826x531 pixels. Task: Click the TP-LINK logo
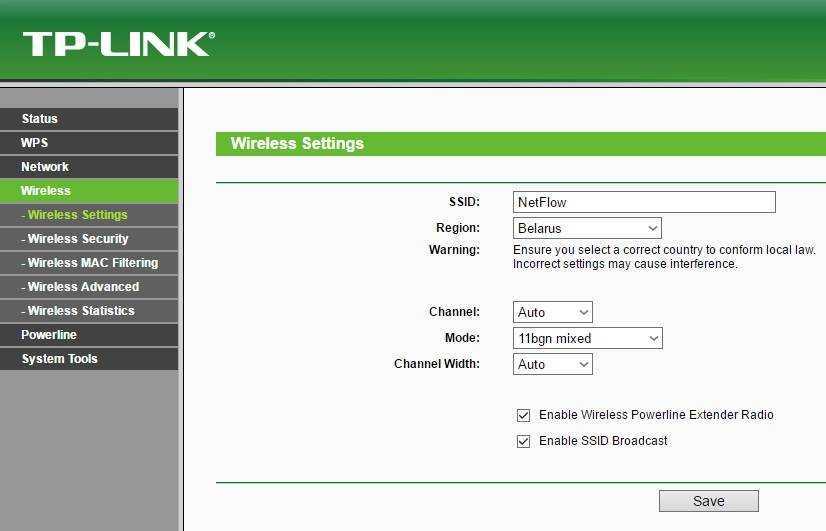[118, 44]
